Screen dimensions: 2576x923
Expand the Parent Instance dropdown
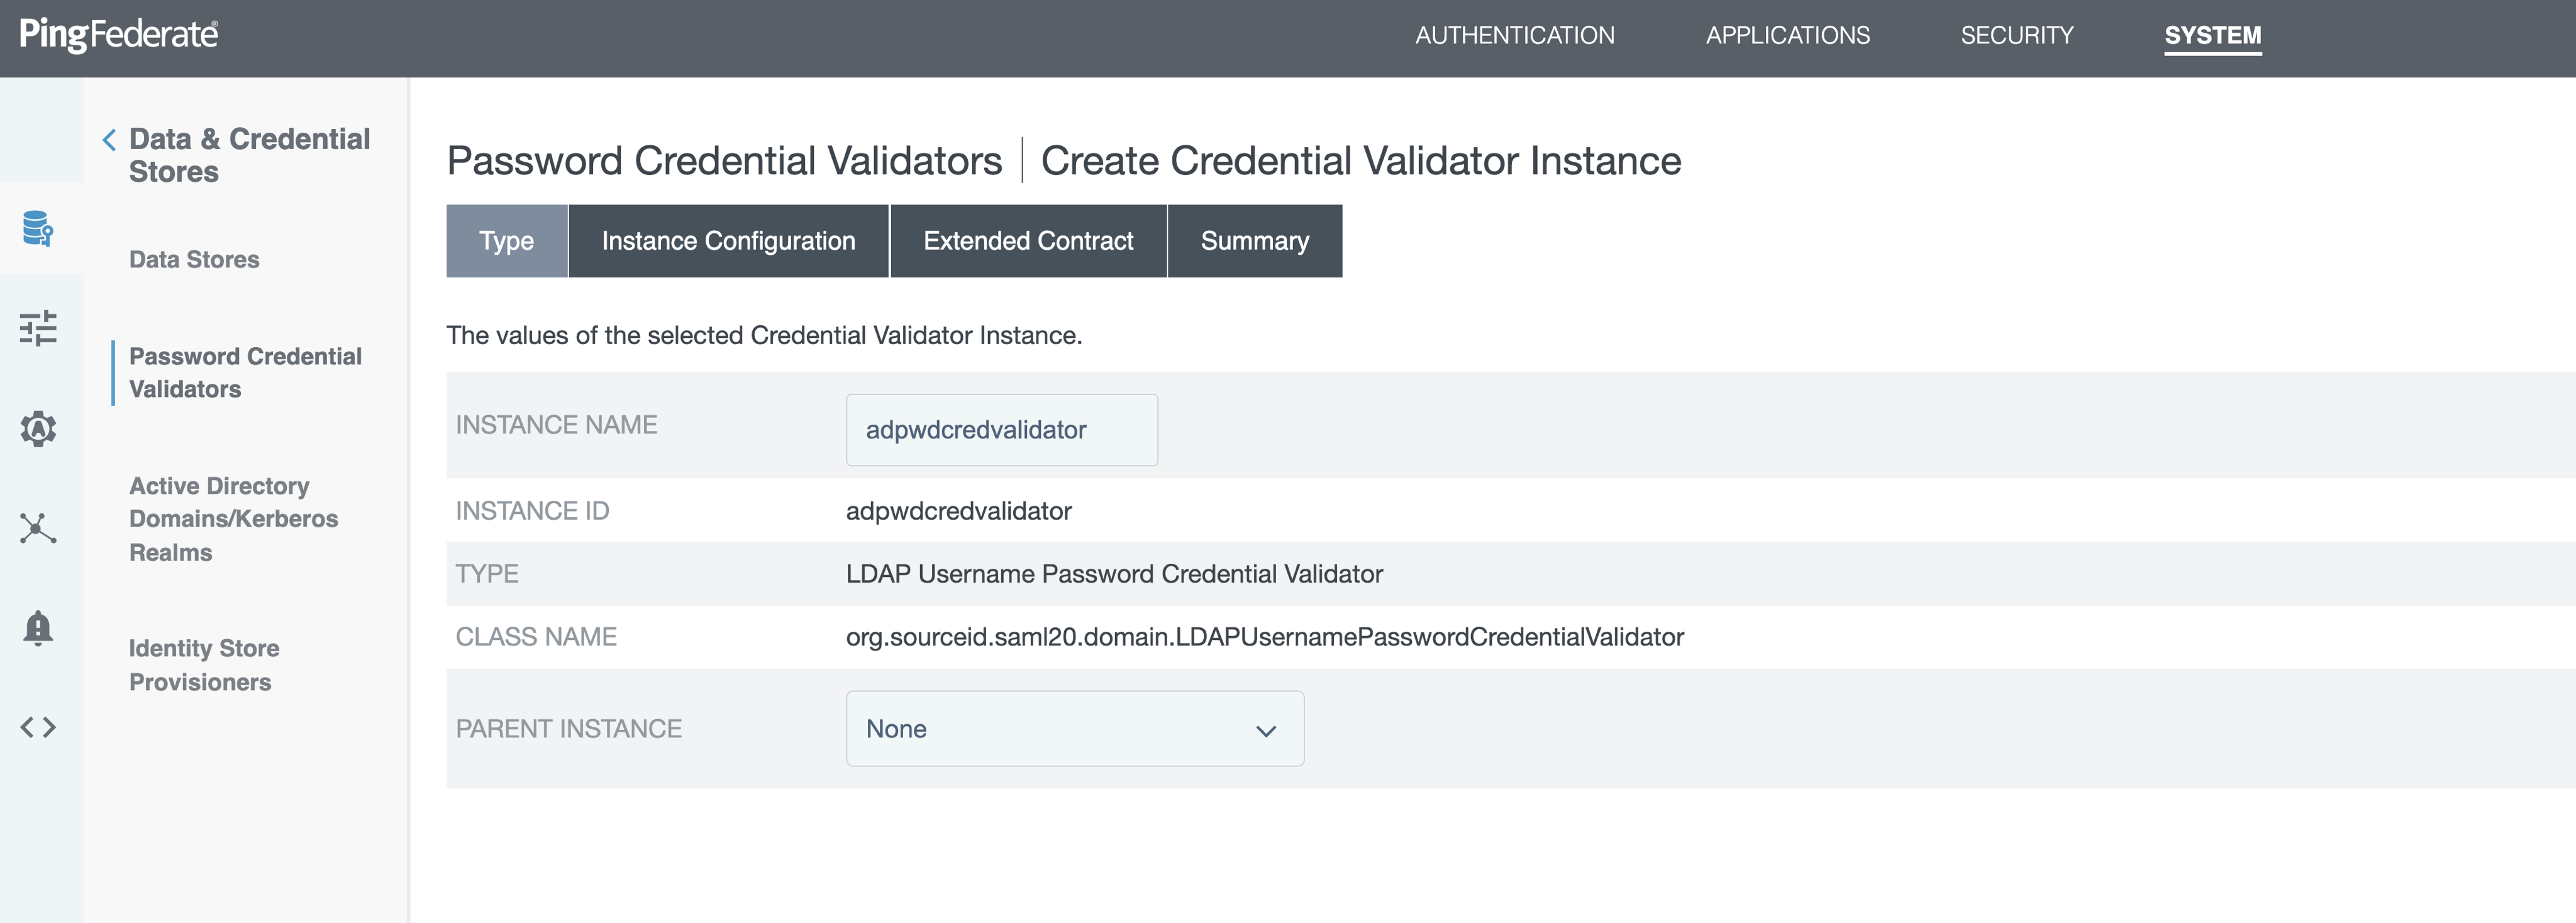1074,729
